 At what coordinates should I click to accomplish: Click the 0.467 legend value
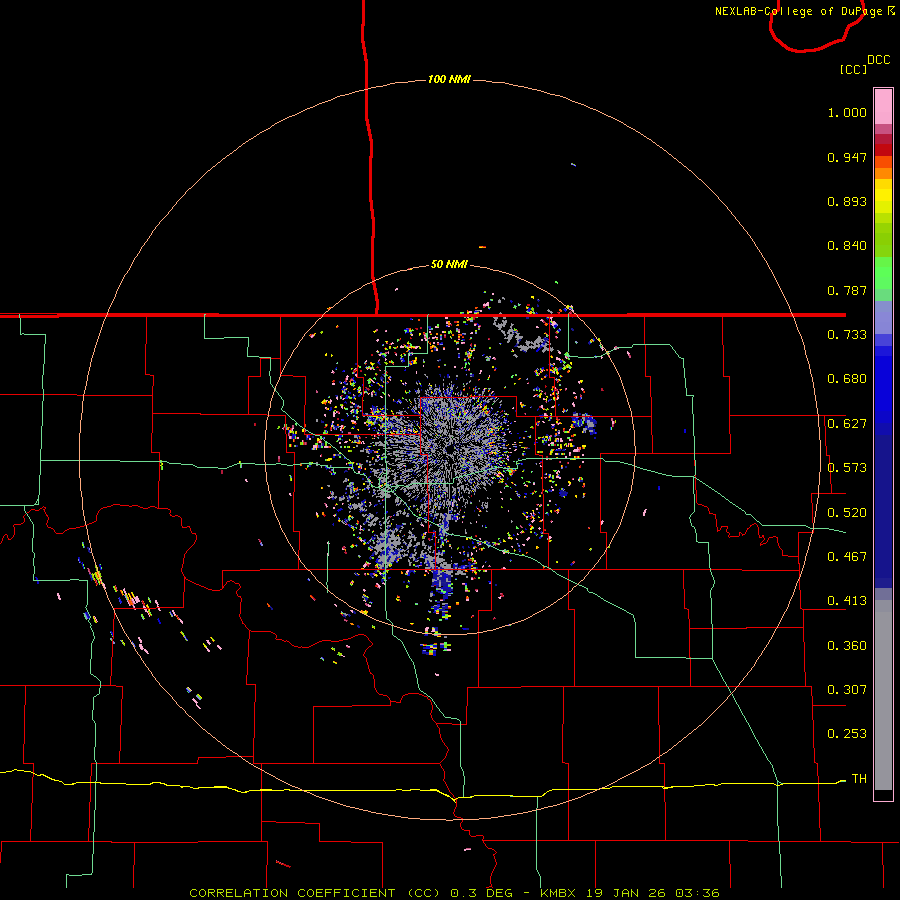847,557
